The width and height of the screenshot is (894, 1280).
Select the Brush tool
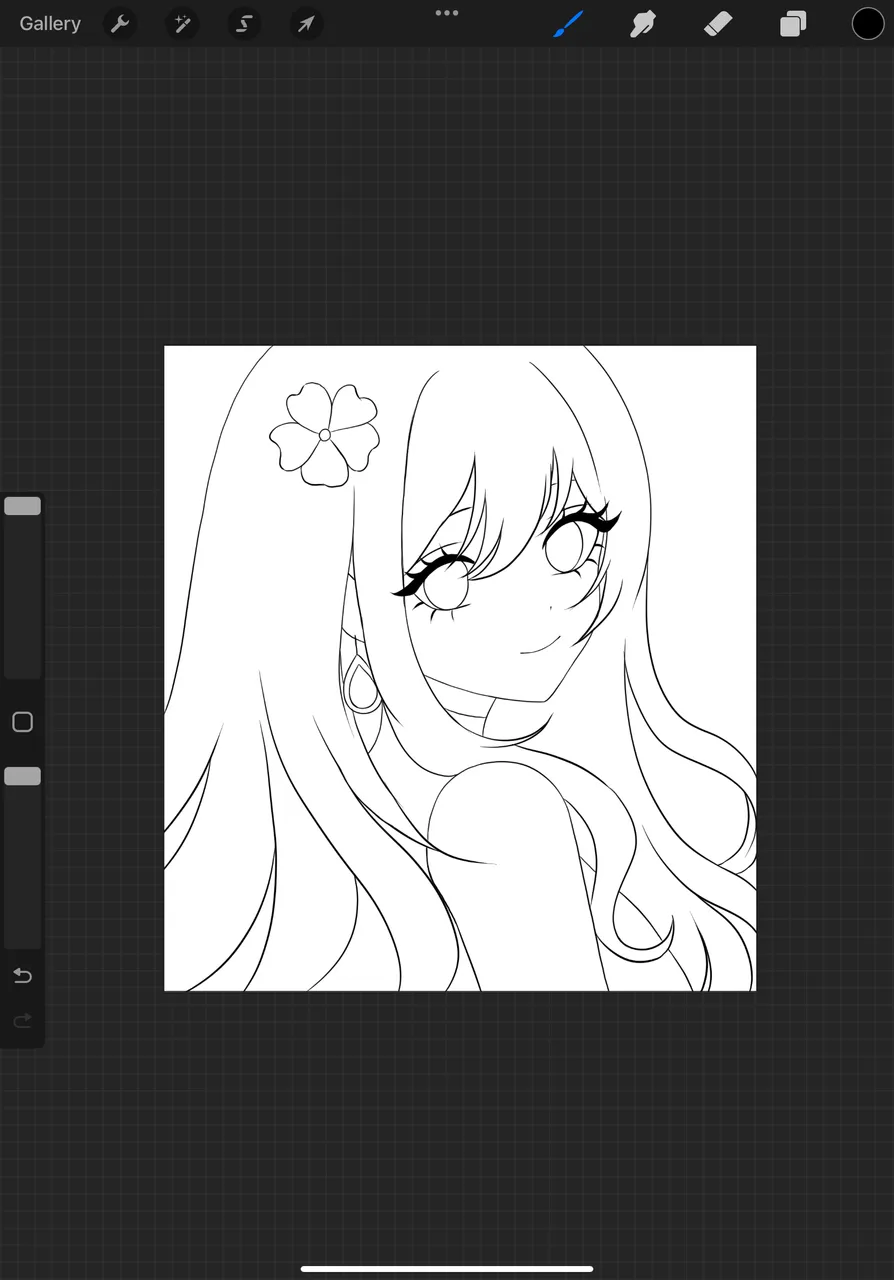(568, 23)
